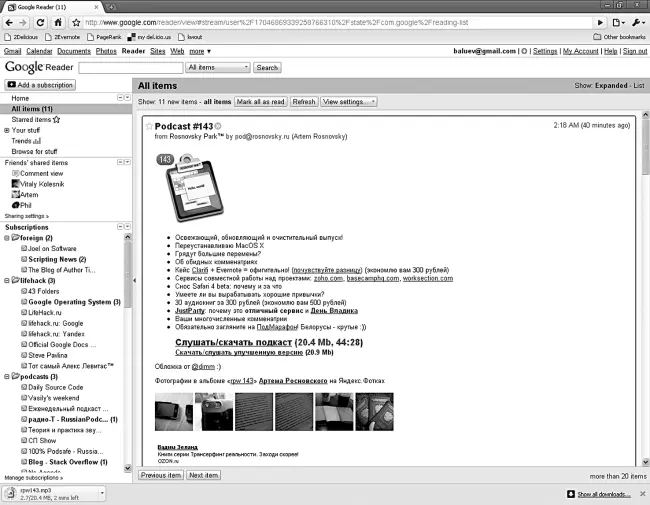Open the browser home page icon
The image size is (650, 505).
coord(58,22)
